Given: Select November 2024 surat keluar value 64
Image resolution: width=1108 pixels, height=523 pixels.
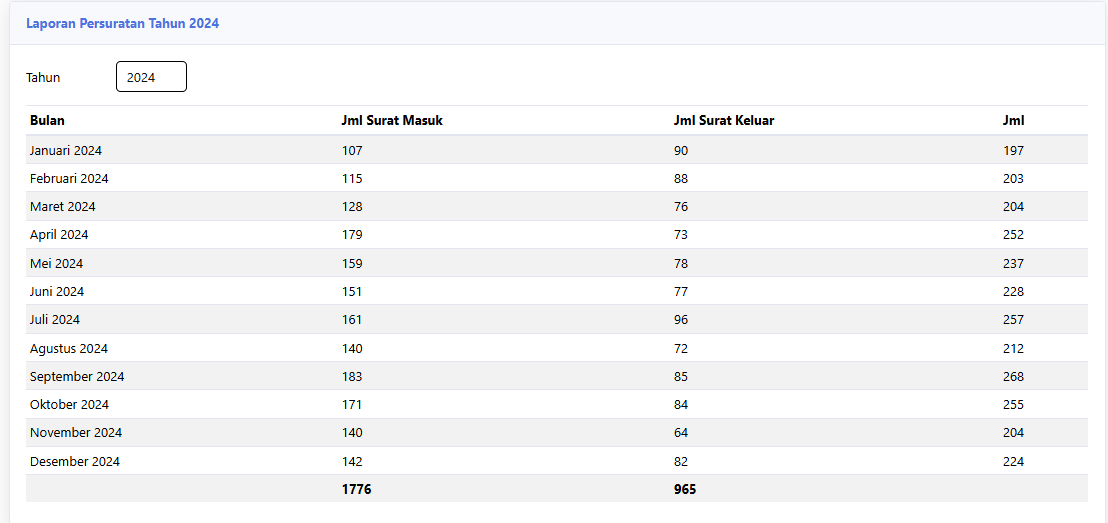Looking at the screenshot, I should tap(680, 433).
